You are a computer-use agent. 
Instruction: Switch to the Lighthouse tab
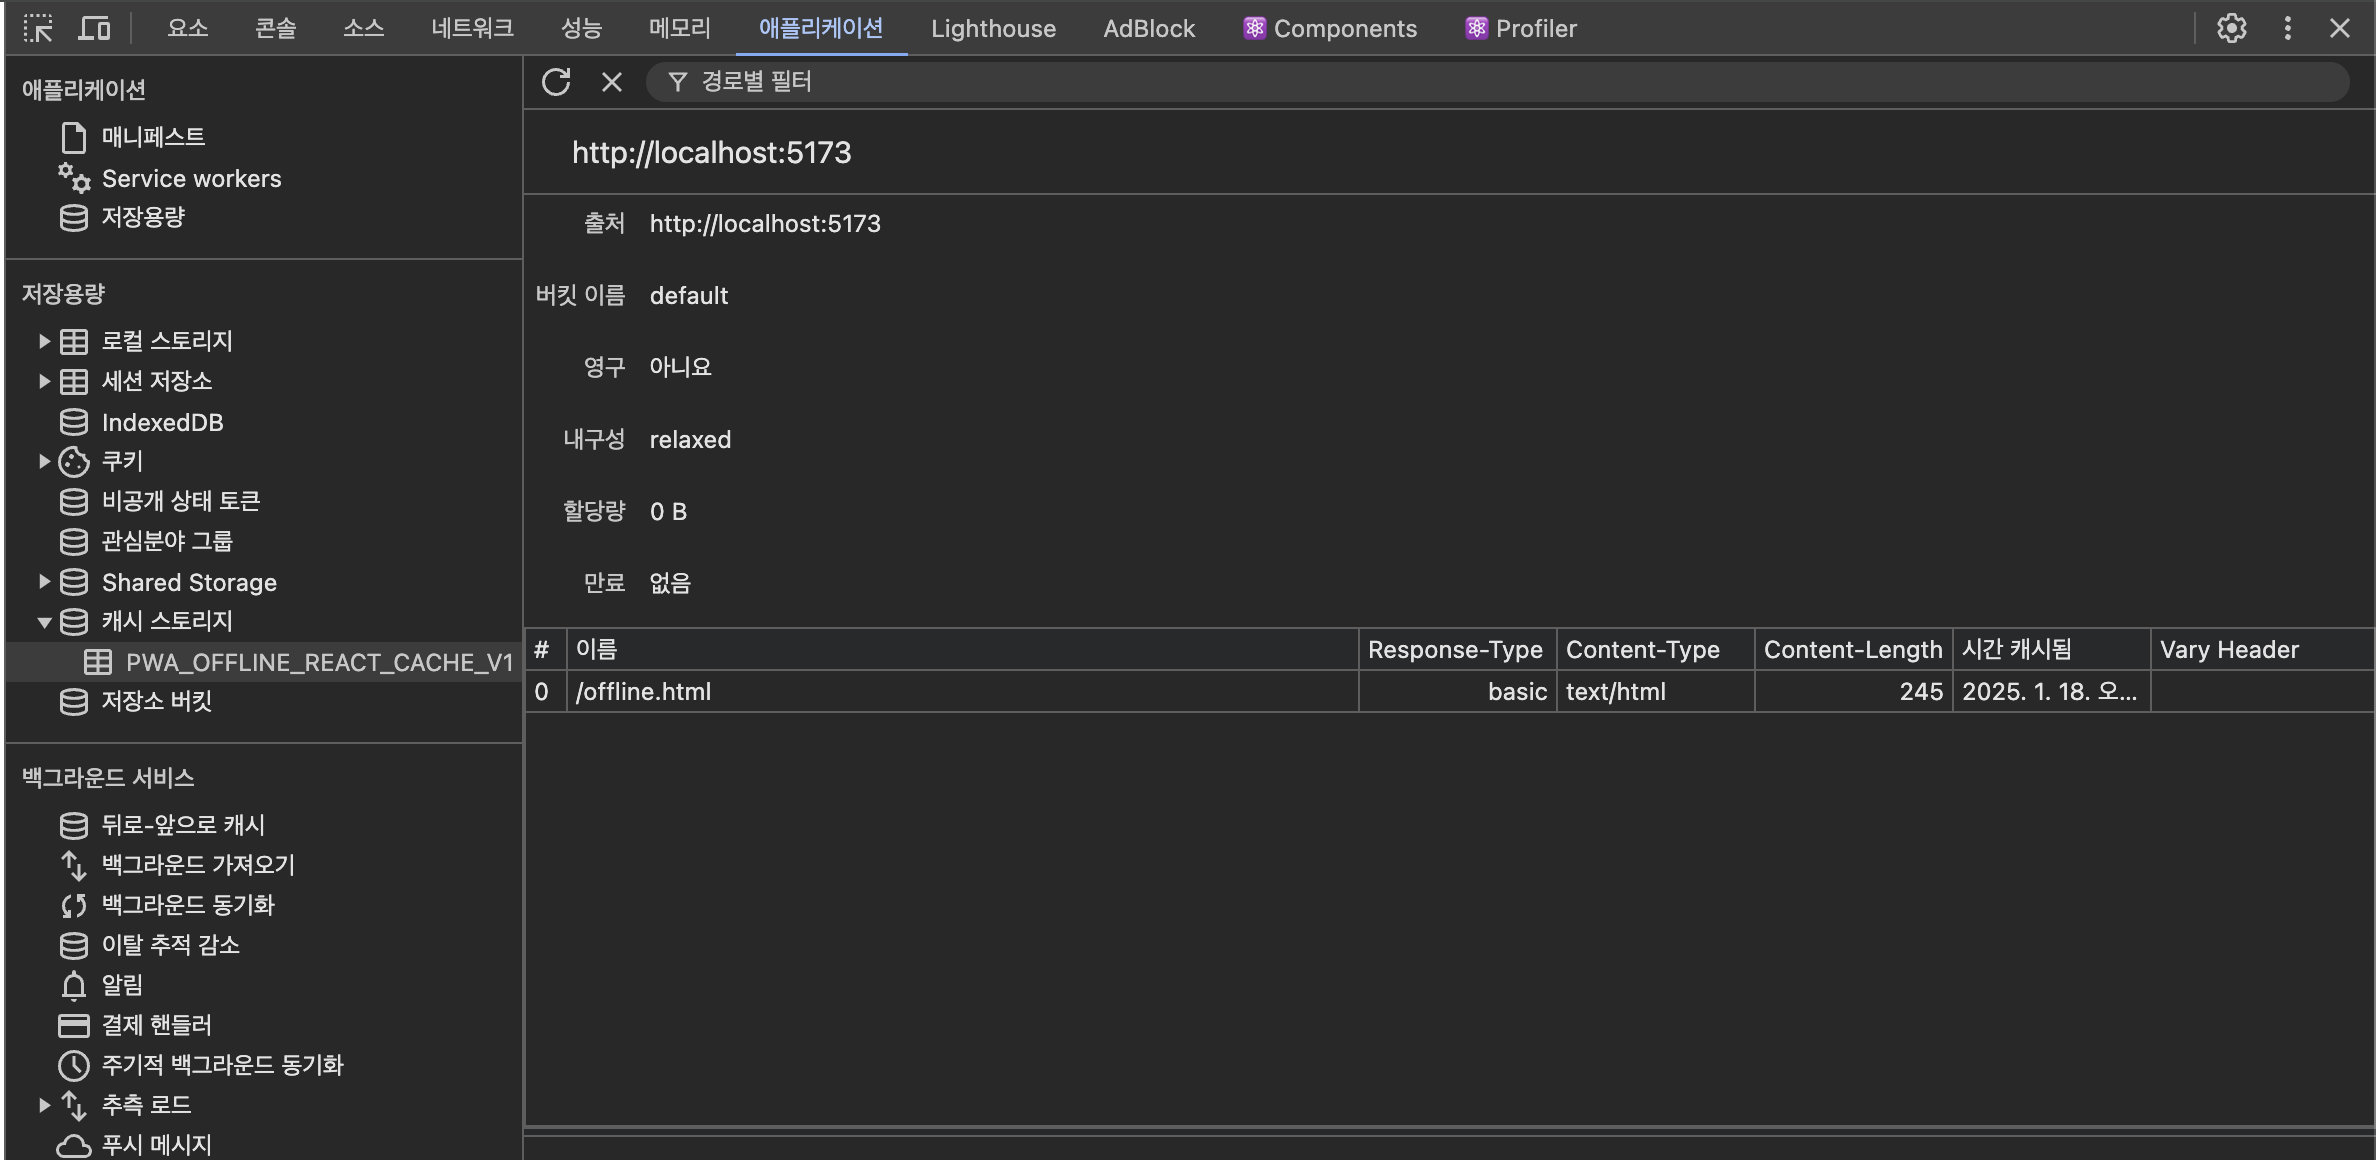click(x=992, y=28)
